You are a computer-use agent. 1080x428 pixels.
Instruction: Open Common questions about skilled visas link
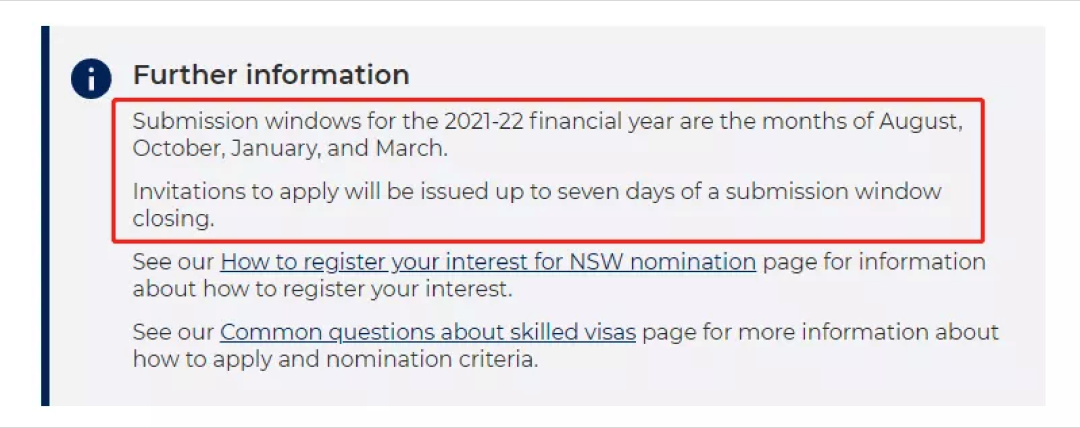point(428,332)
